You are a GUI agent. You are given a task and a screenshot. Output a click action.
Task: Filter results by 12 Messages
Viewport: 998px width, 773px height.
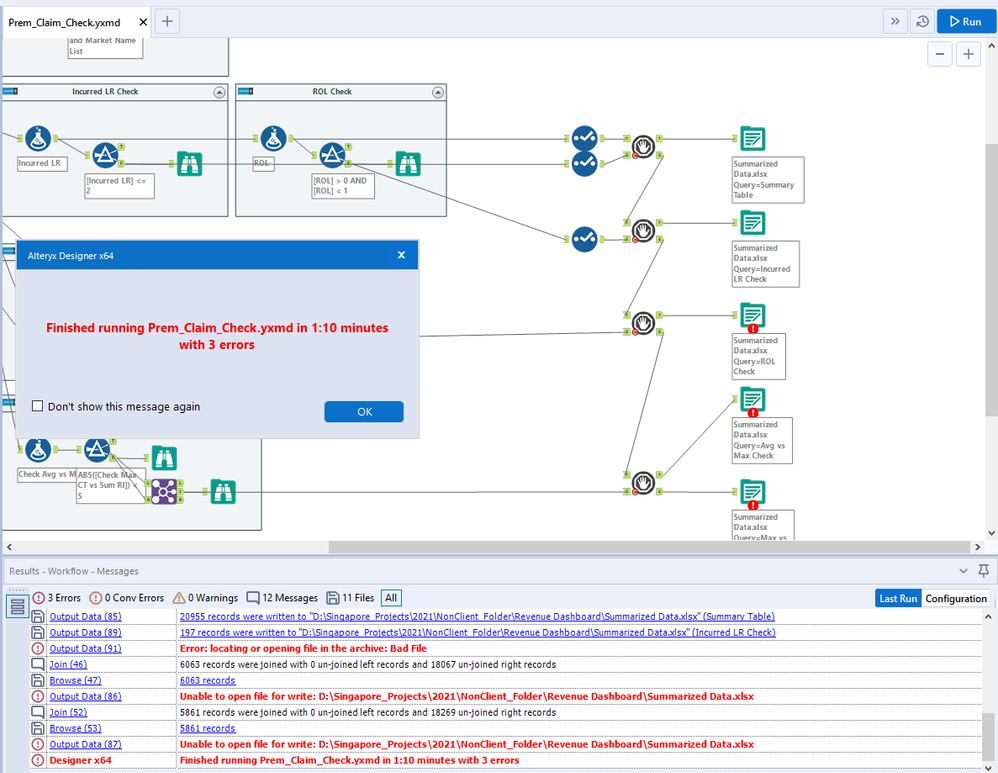(283, 598)
